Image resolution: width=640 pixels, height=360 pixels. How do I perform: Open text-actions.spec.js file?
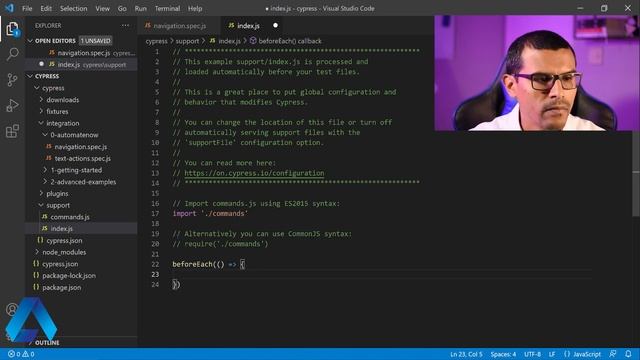point(82,158)
